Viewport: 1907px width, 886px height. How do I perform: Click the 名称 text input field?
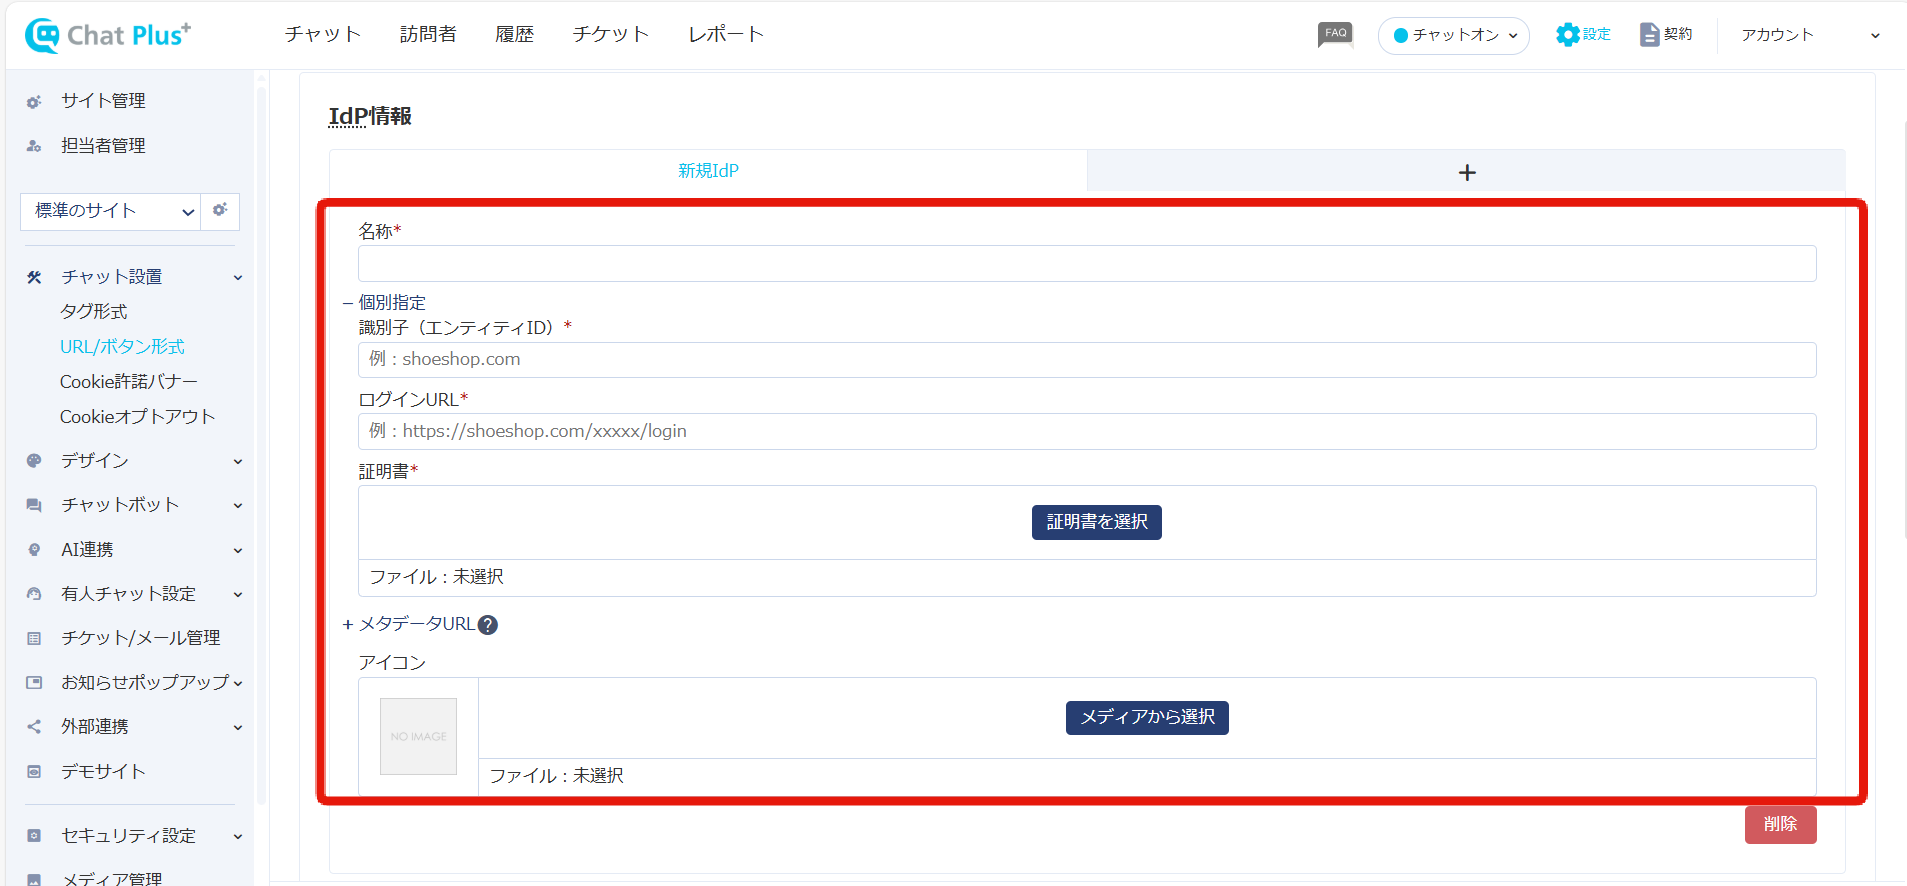pyautogui.click(x=1086, y=264)
